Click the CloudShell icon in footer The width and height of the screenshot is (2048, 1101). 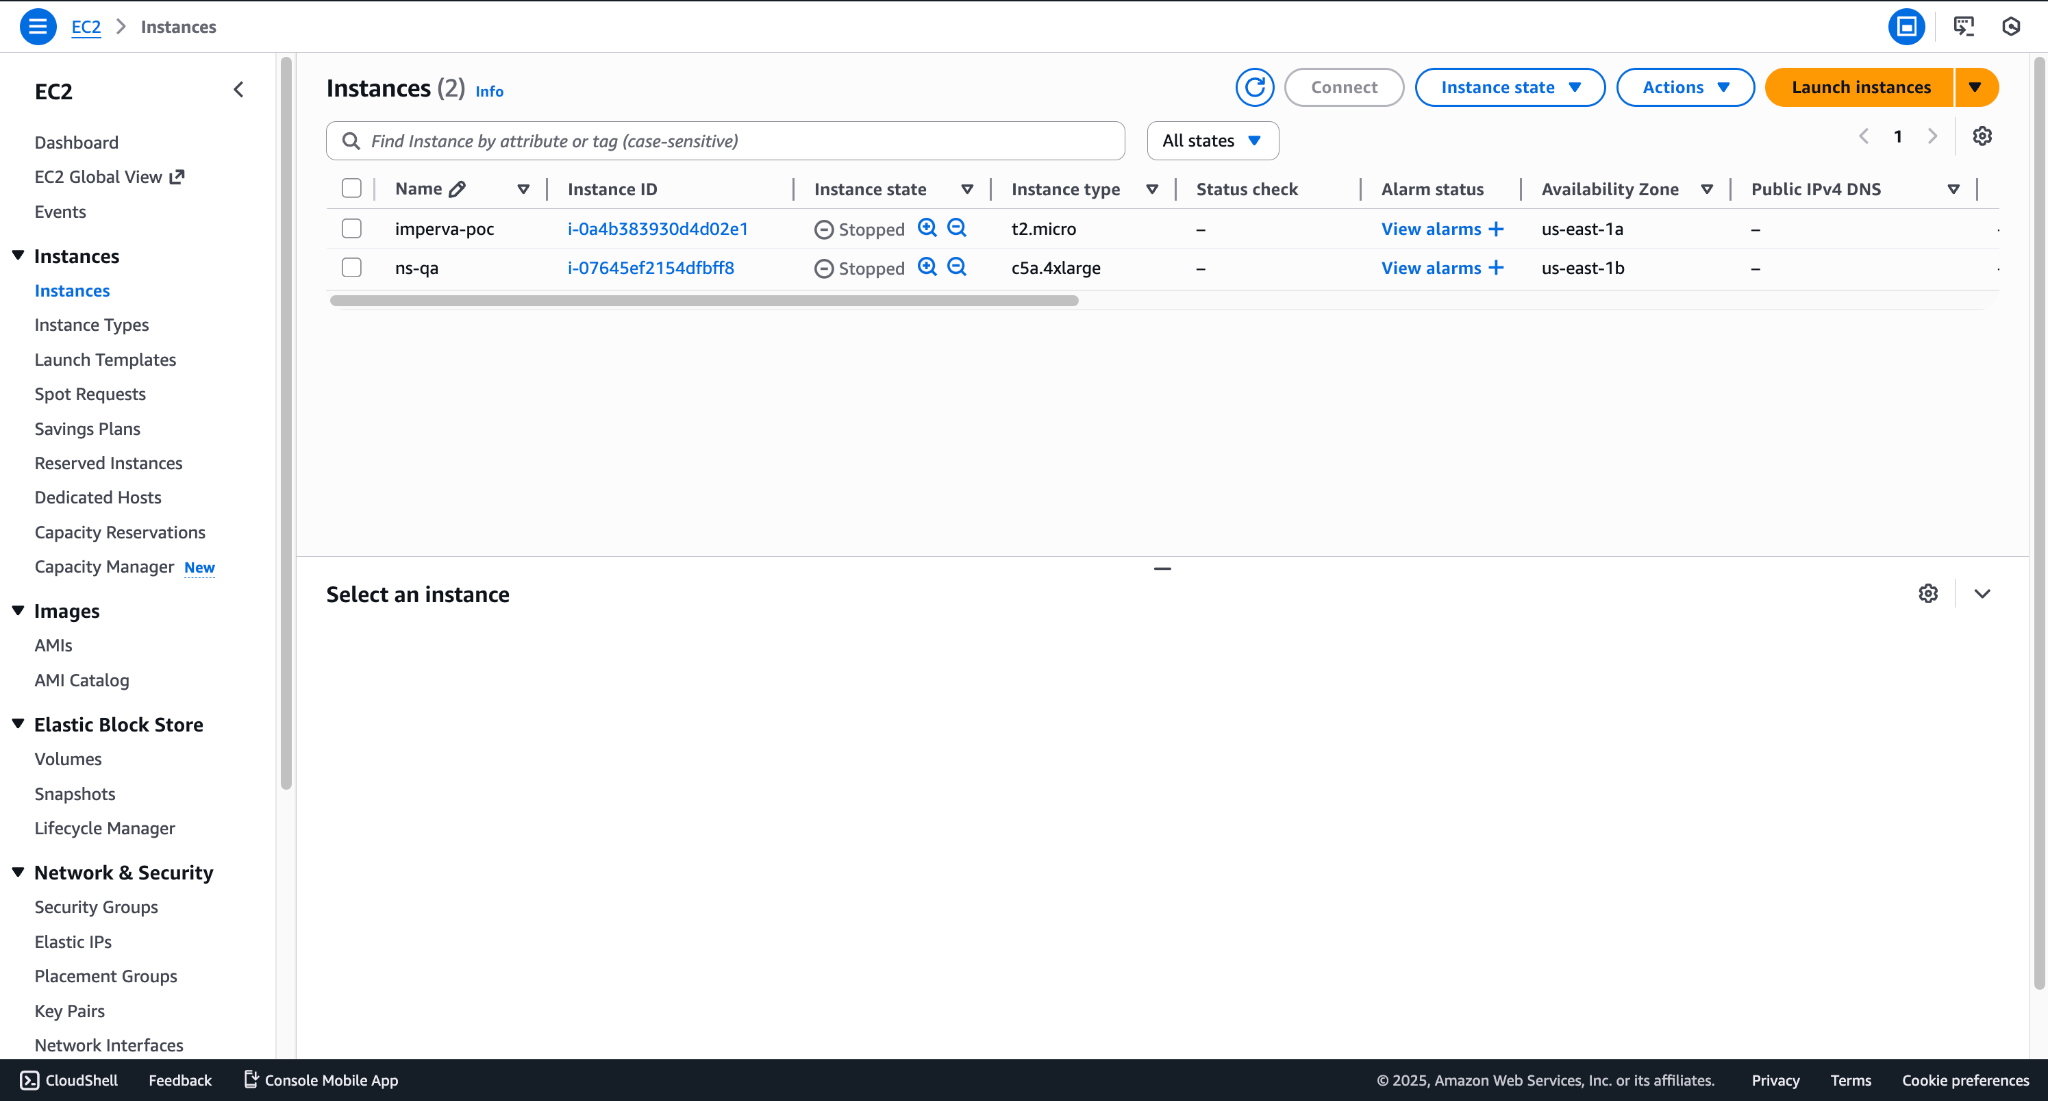pos(30,1080)
